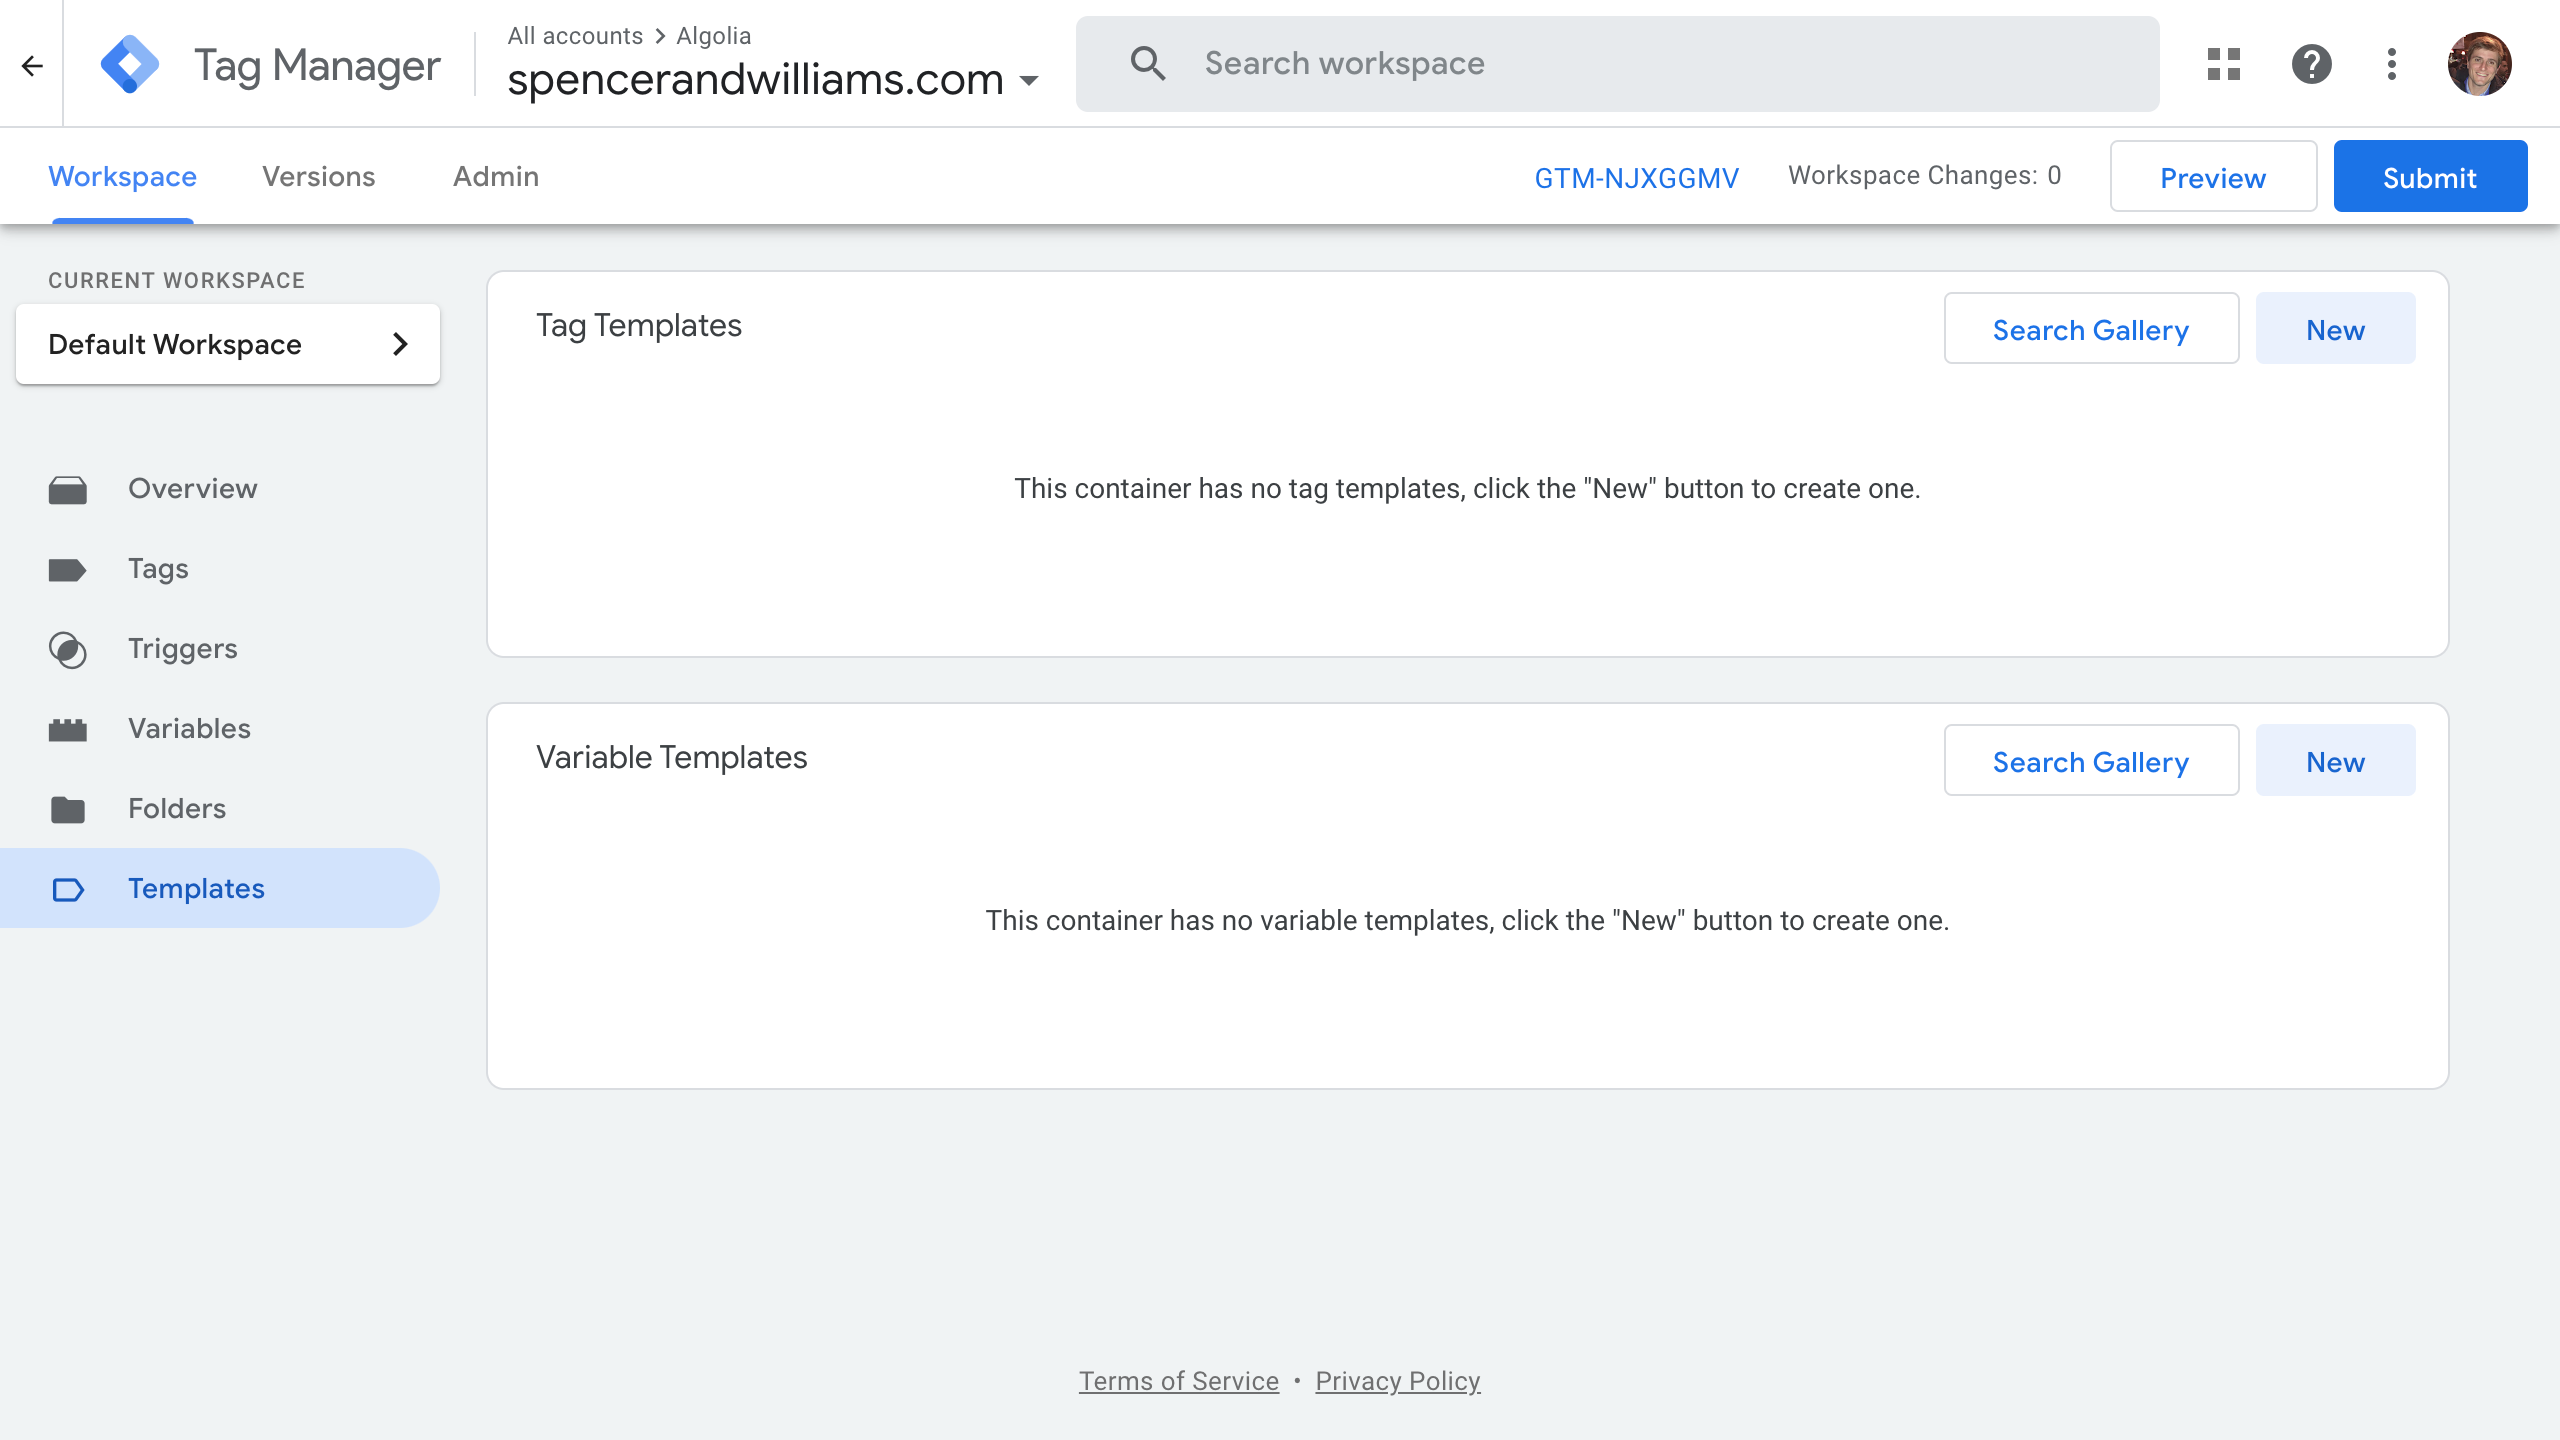Click the Templates outline tag icon
This screenshot has height=1440, width=2560.
click(x=68, y=889)
